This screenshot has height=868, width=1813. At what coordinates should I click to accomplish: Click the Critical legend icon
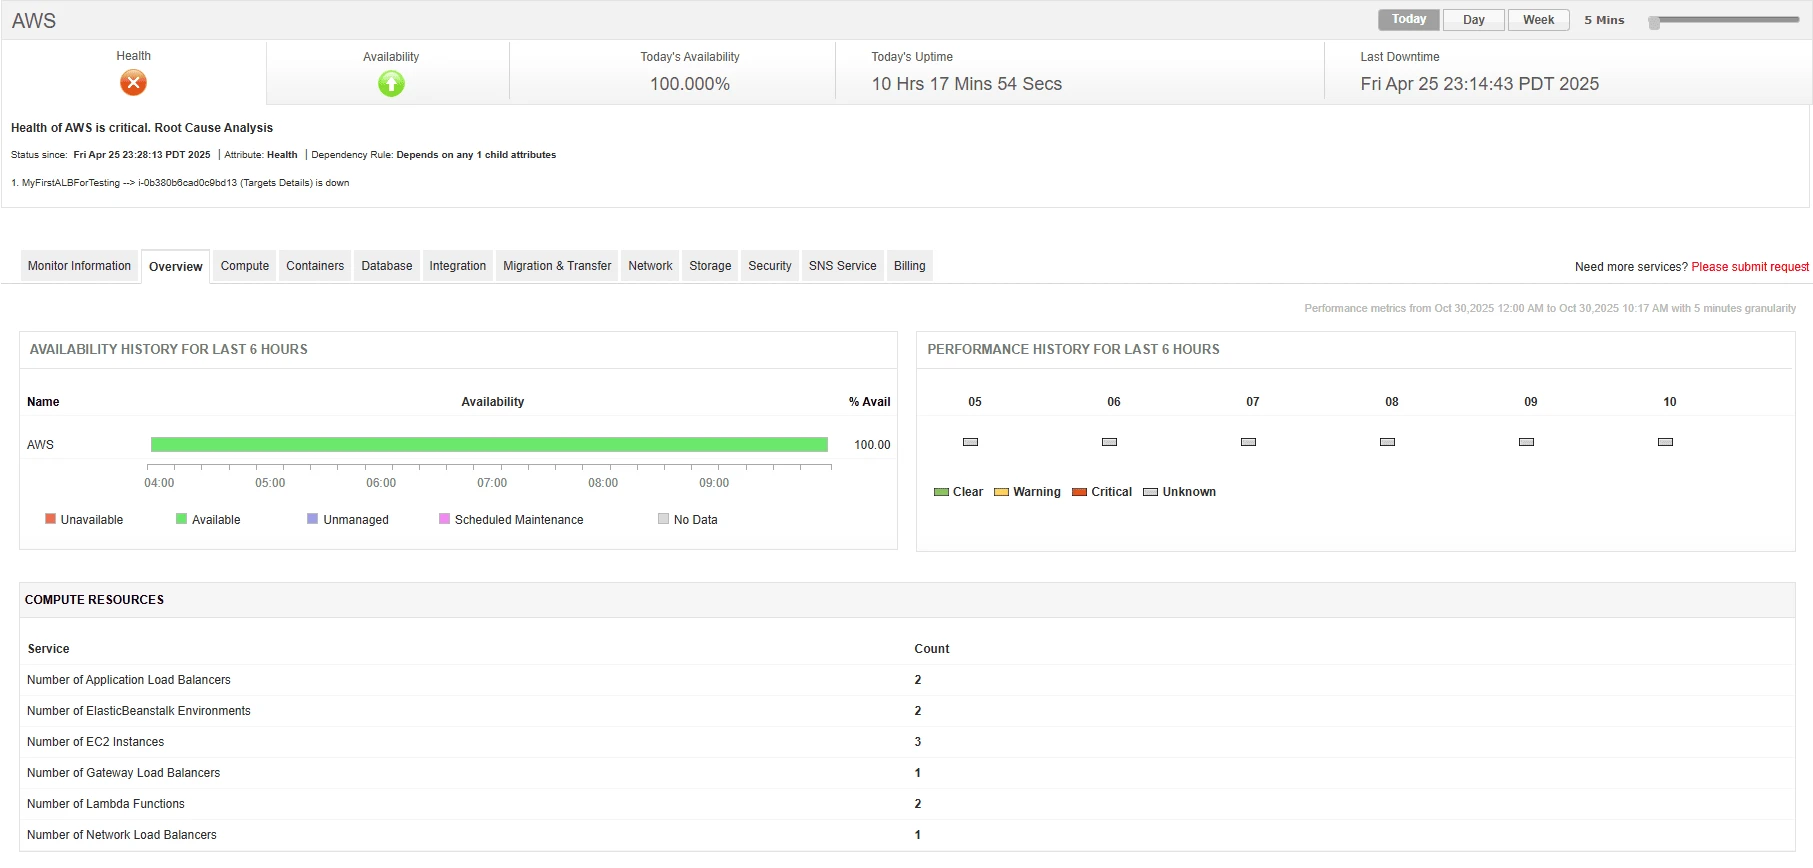[1079, 492]
